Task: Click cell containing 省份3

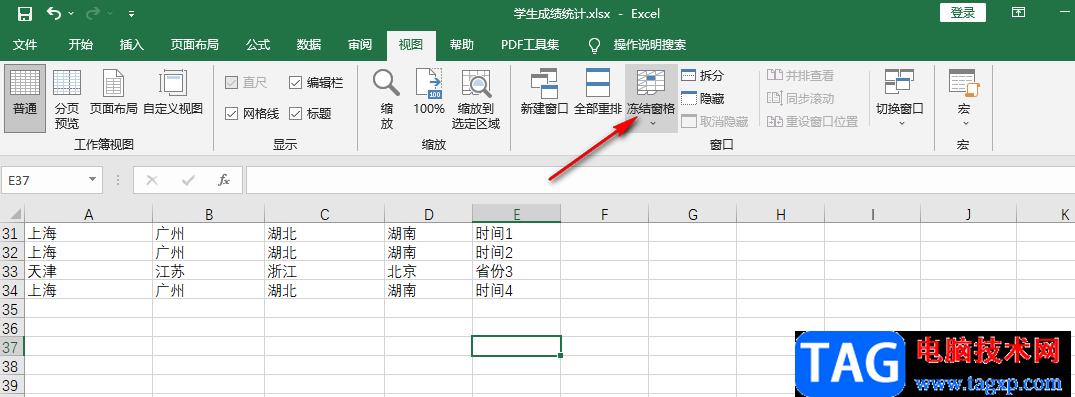Action: (x=516, y=271)
